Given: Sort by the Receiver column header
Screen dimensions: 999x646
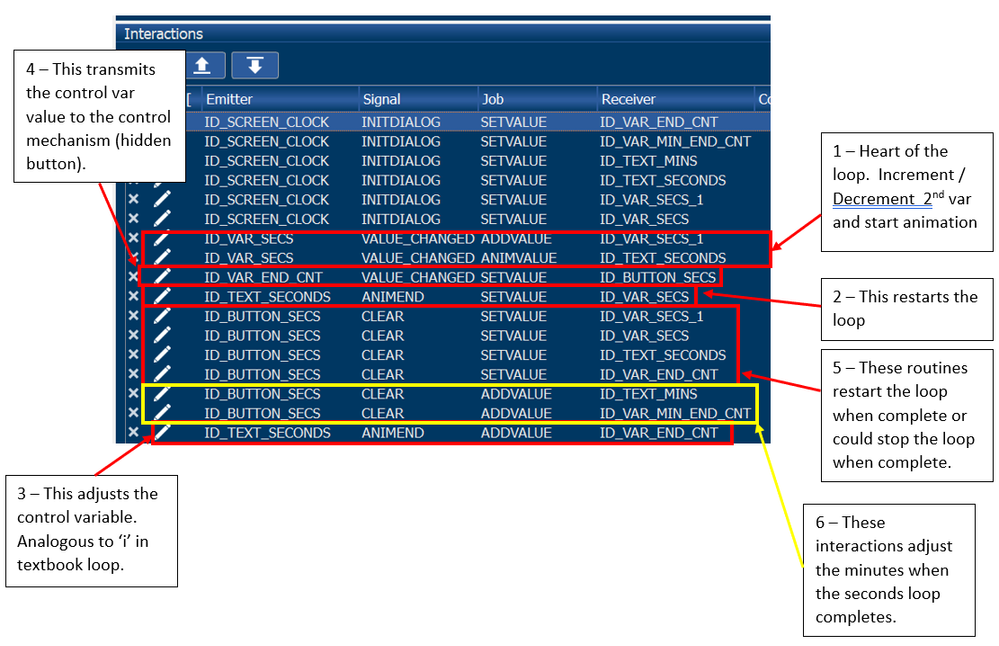Looking at the screenshot, I should tap(675, 99).
